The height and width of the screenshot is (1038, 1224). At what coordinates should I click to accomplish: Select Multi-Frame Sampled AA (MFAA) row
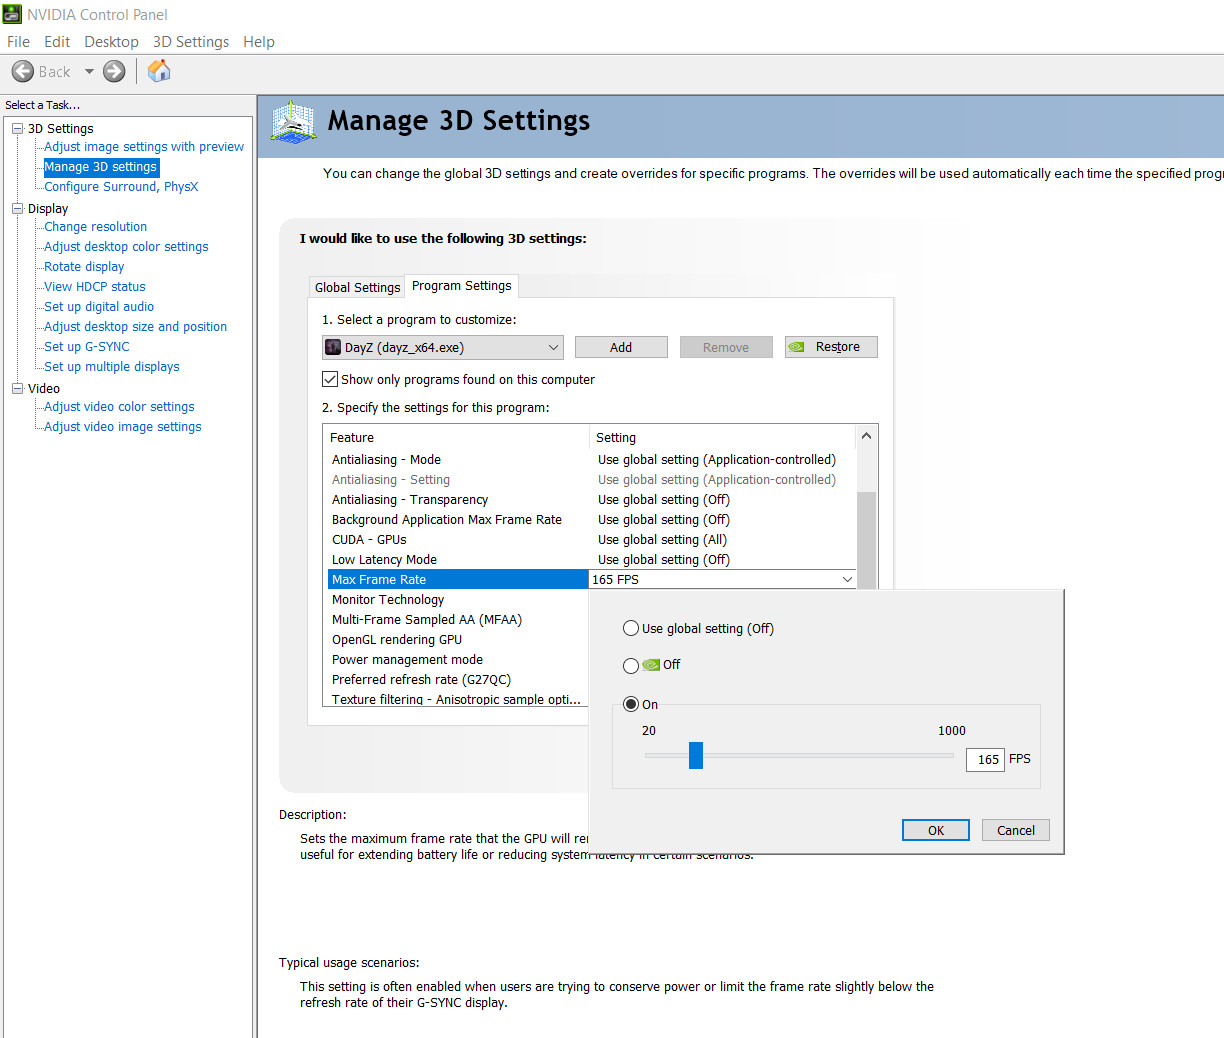click(x=458, y=619)
